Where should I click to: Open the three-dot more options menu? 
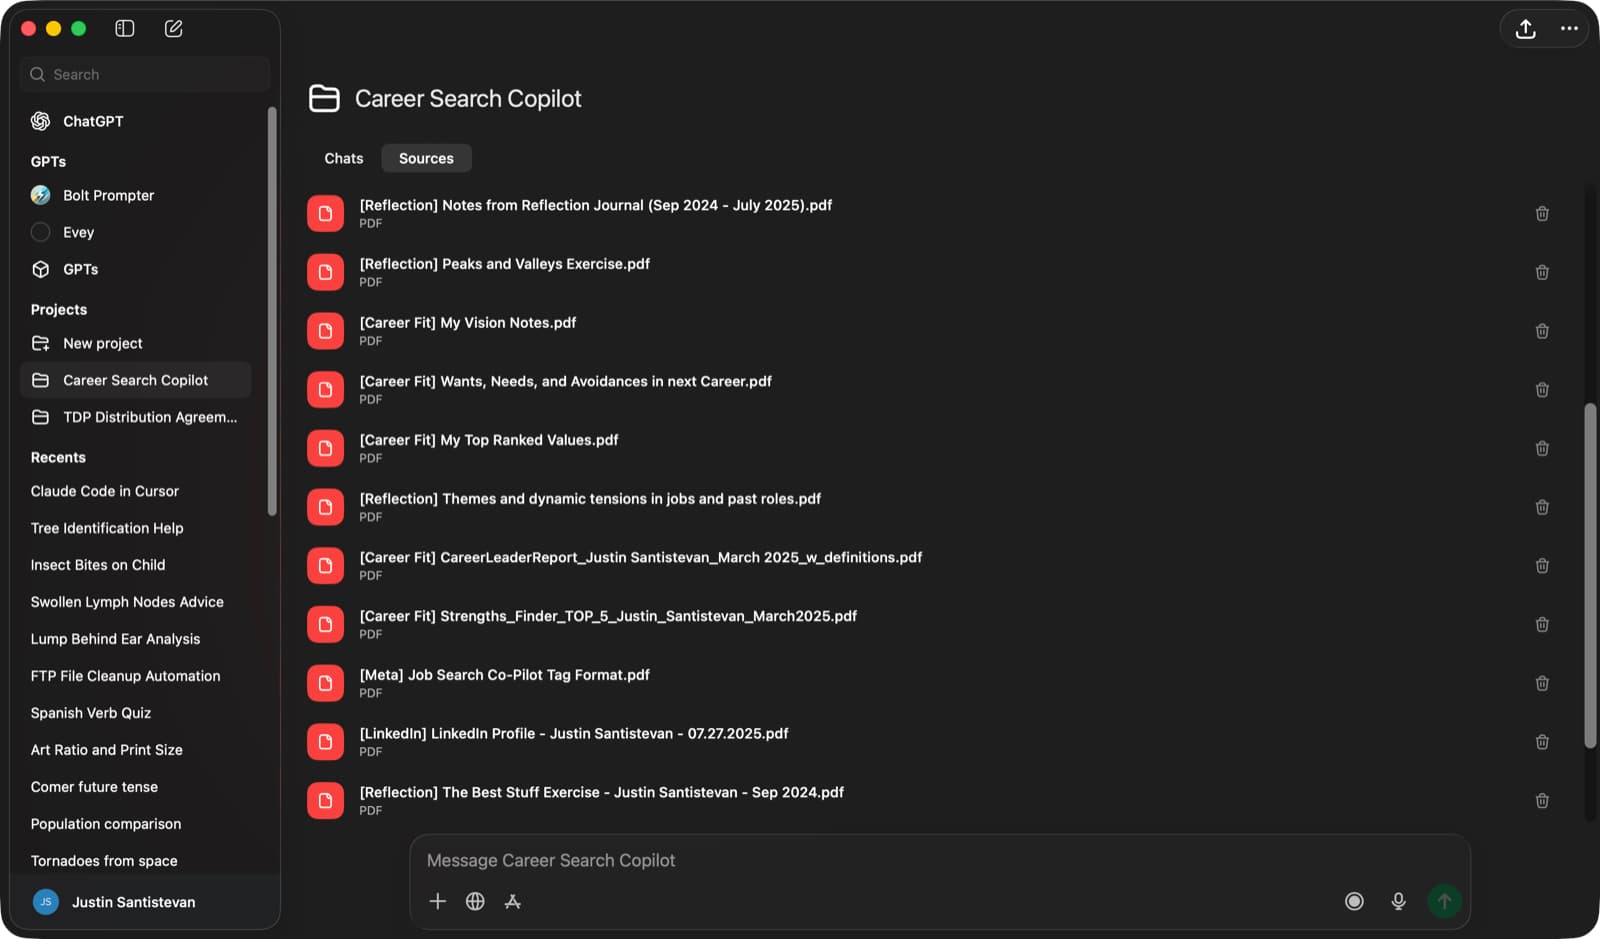(1569, 28)
